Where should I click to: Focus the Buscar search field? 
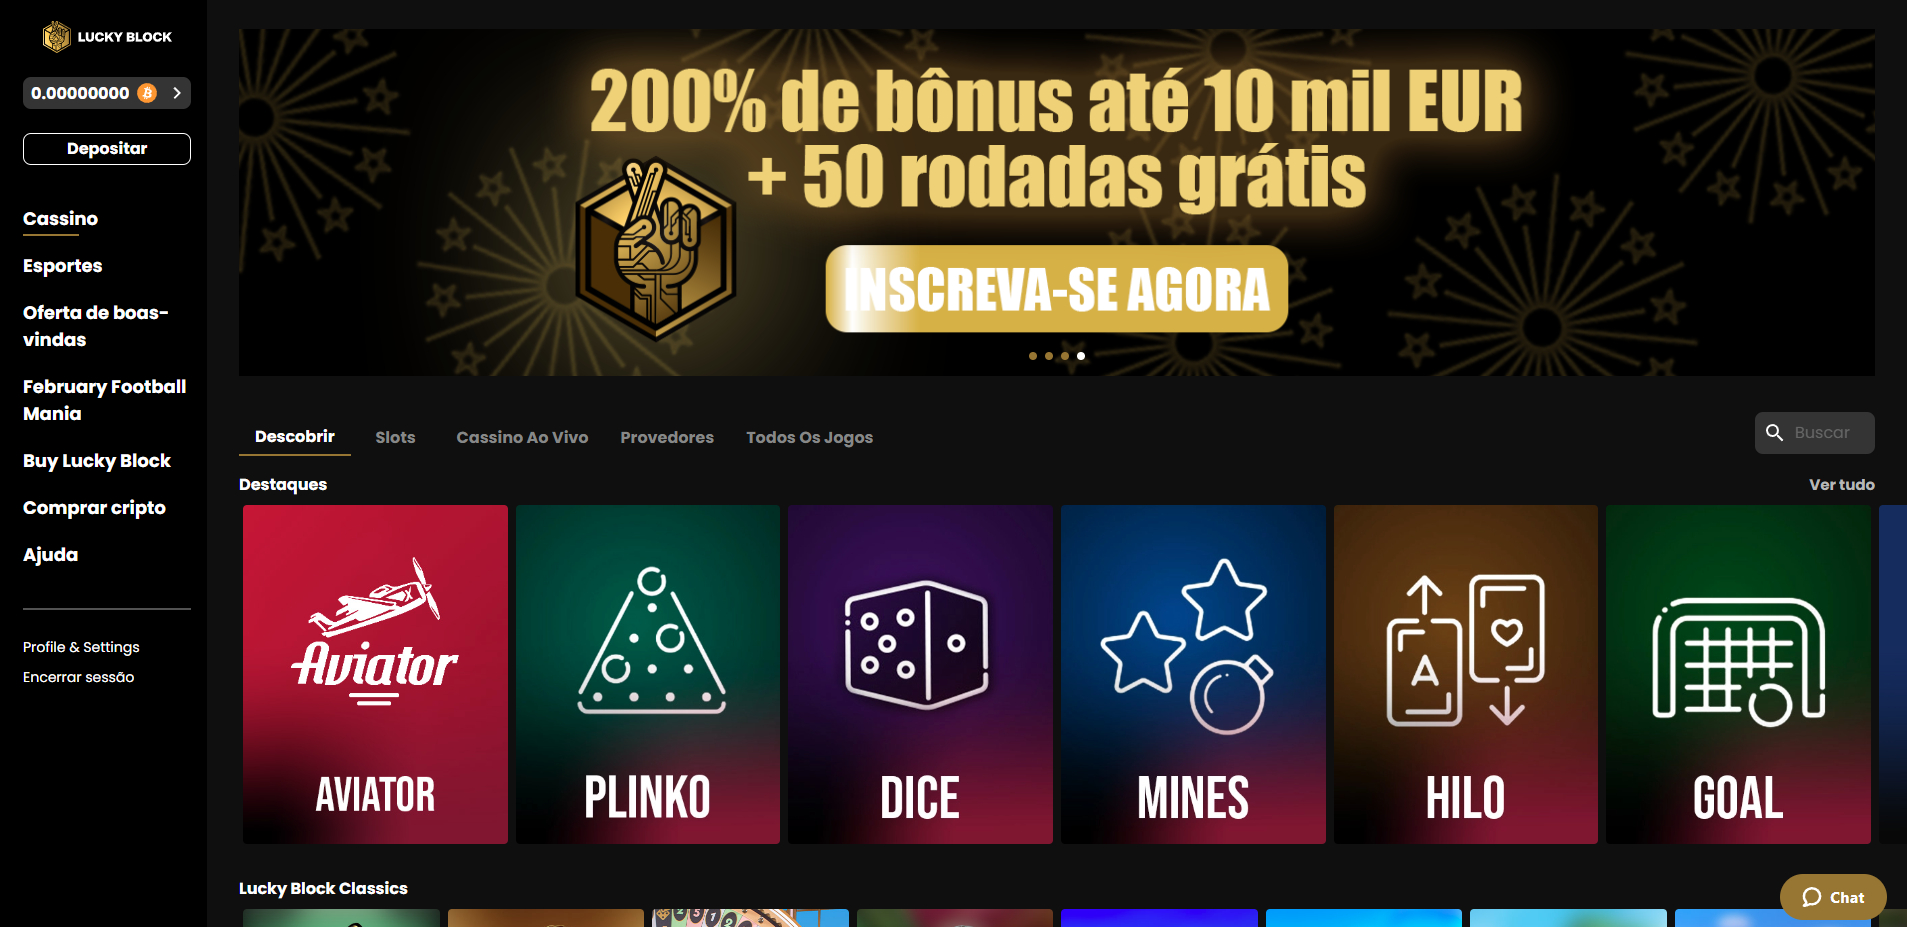pyautogui.click(x=1815, y=432)
